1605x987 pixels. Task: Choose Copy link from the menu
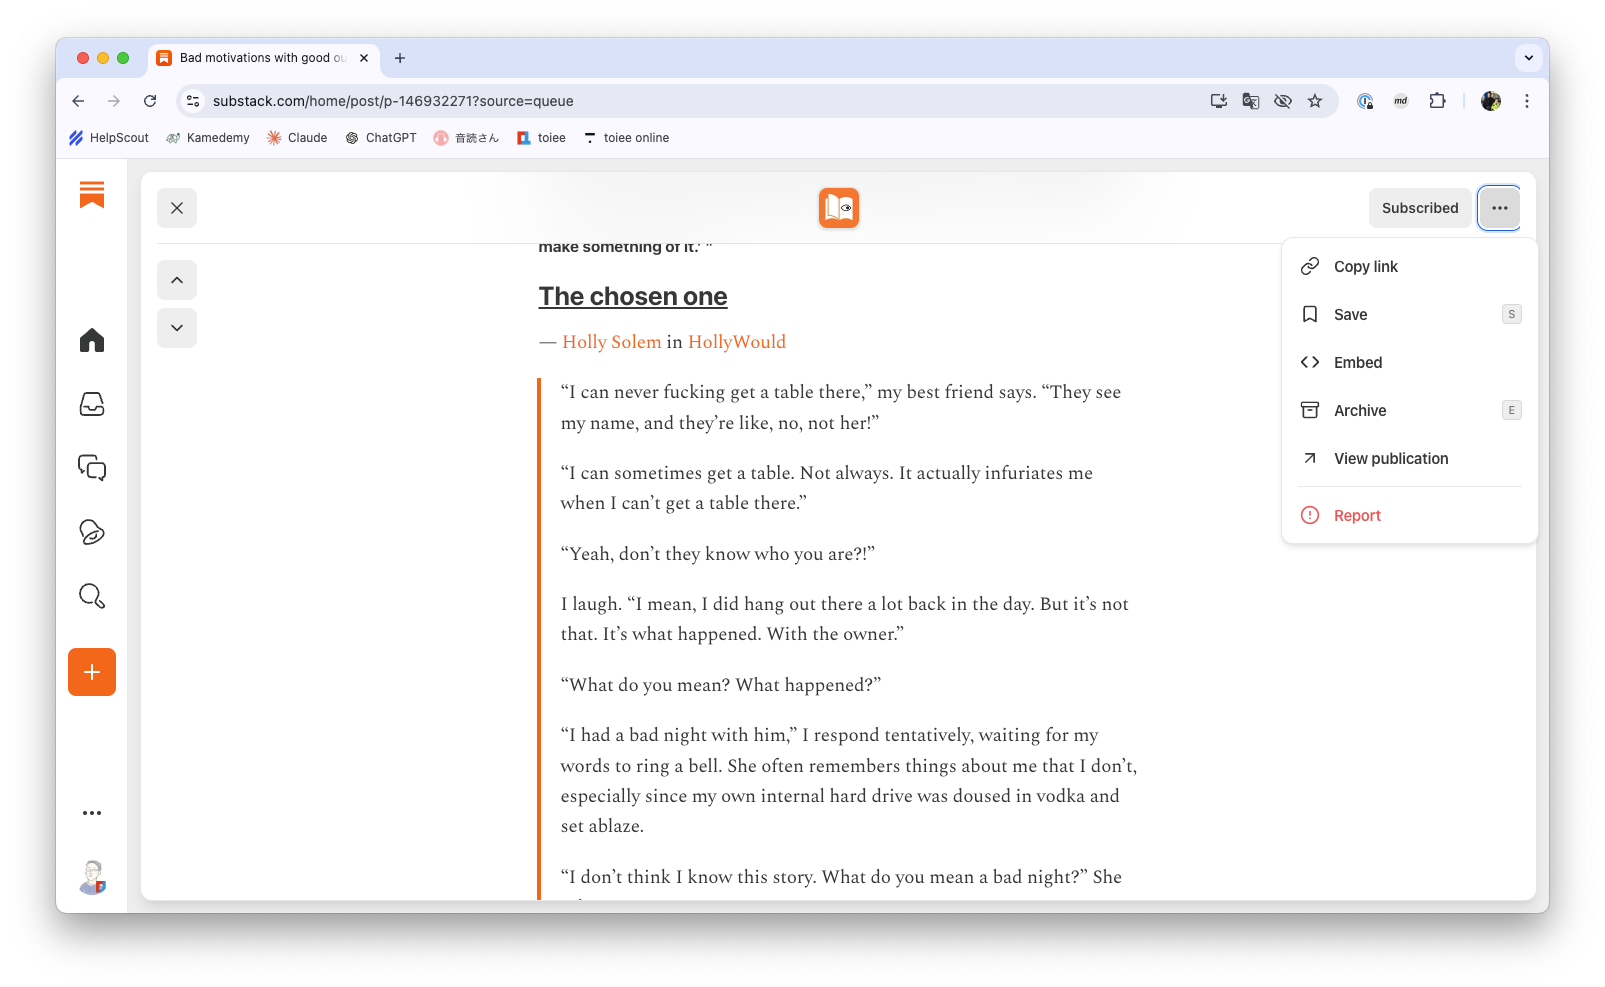click(x=1410, y=266)
